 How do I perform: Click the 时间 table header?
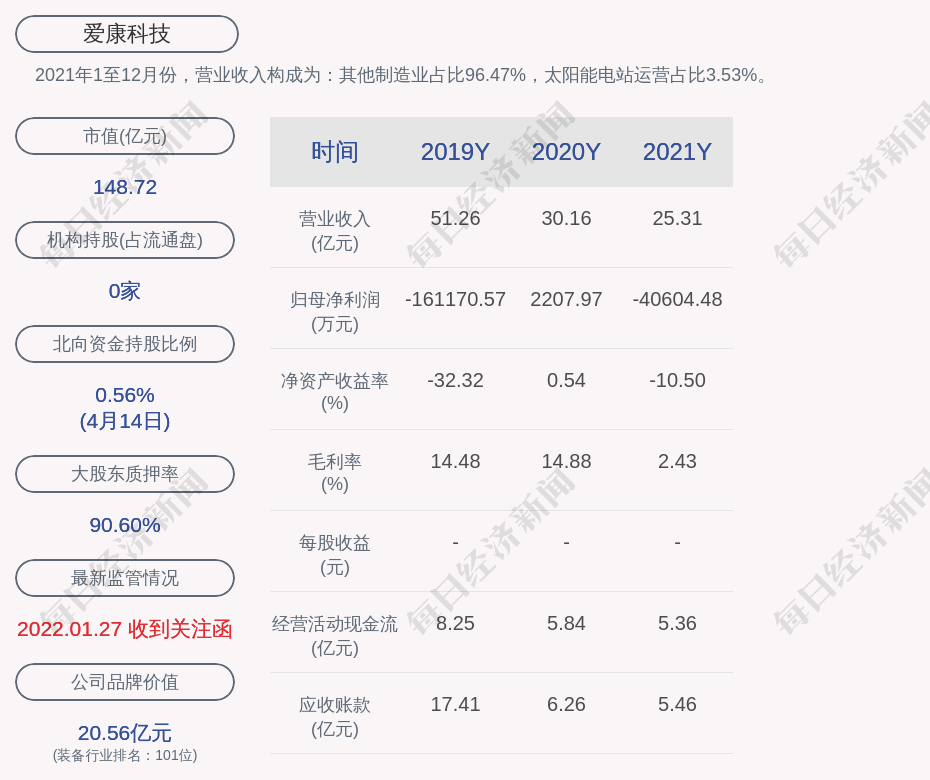[x=335, y=152]
